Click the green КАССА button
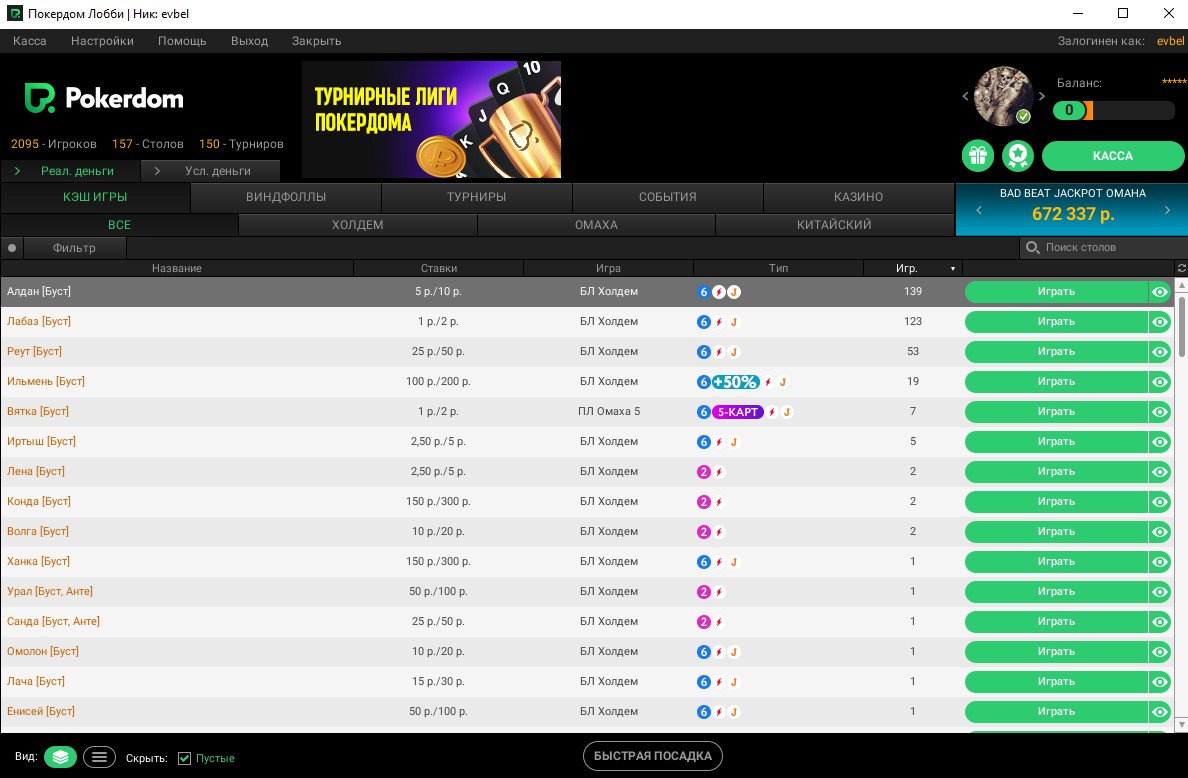Screen dimensions: 1188x778 click(x=1112, y=156)
